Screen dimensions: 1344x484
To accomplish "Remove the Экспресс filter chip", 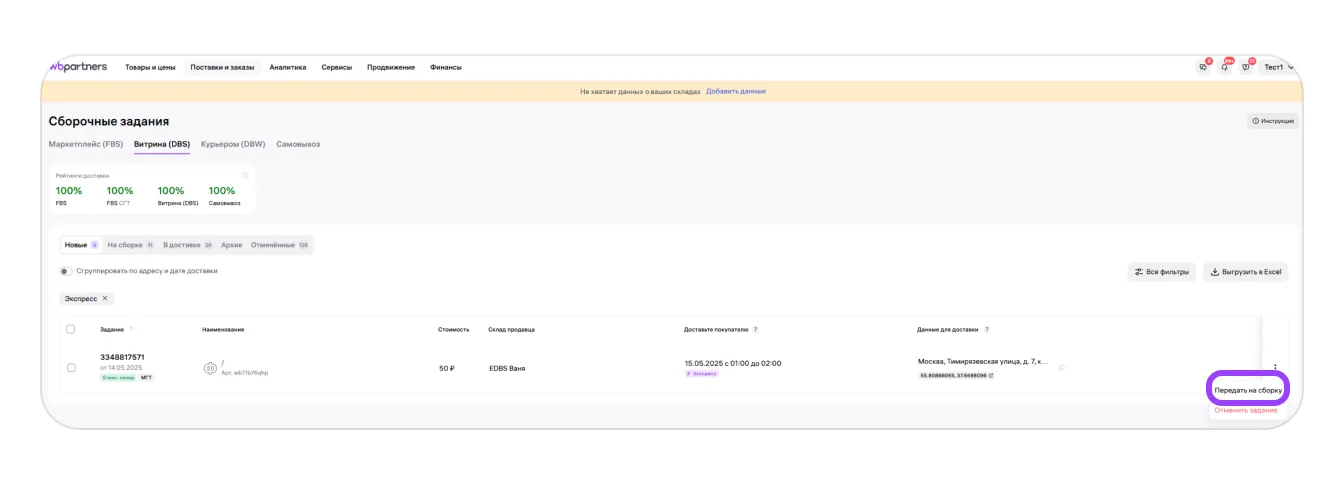I will pos(105,298).
